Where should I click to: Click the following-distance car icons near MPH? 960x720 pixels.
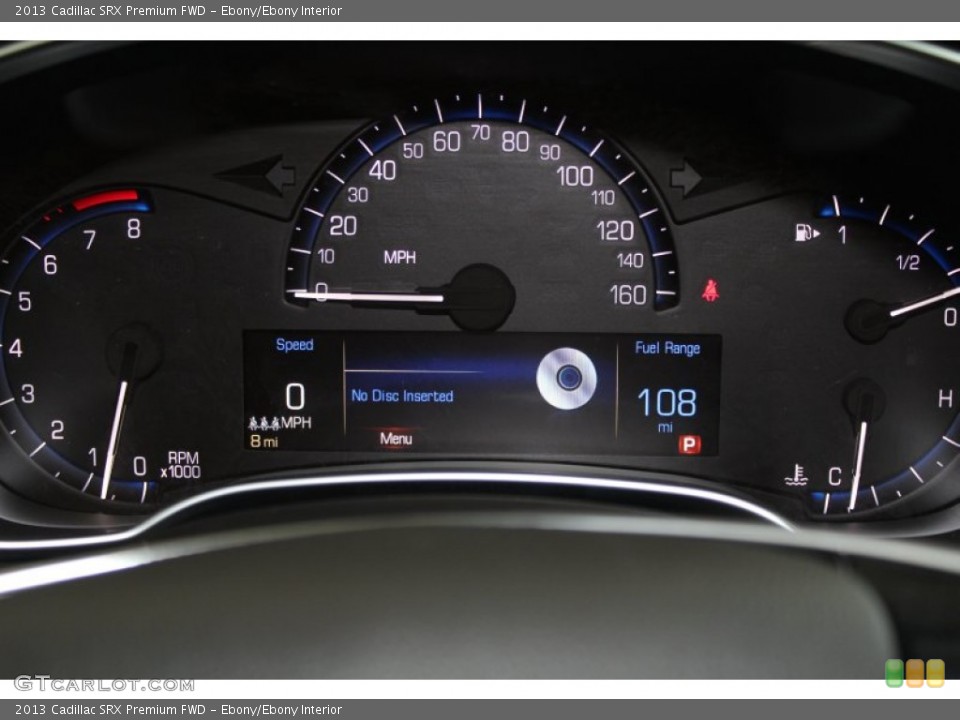[264, 423]
